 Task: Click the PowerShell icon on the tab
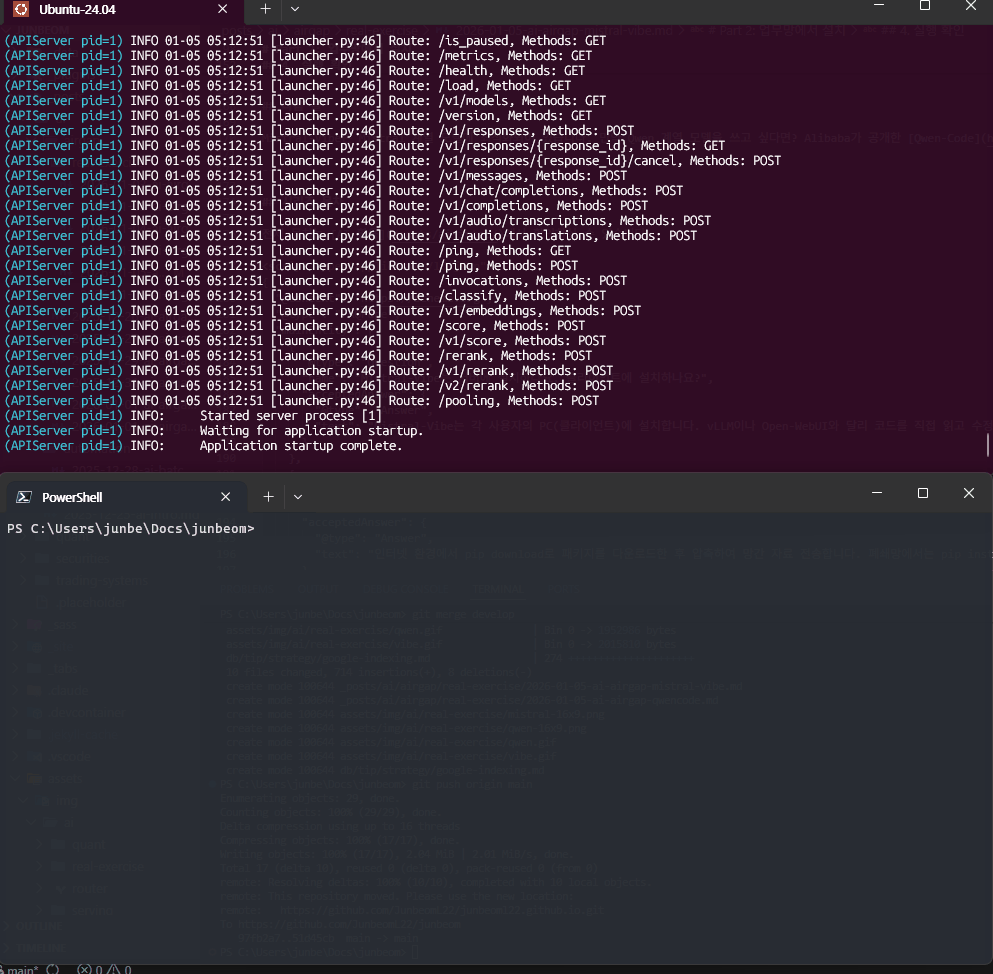[x=24, y=497]
